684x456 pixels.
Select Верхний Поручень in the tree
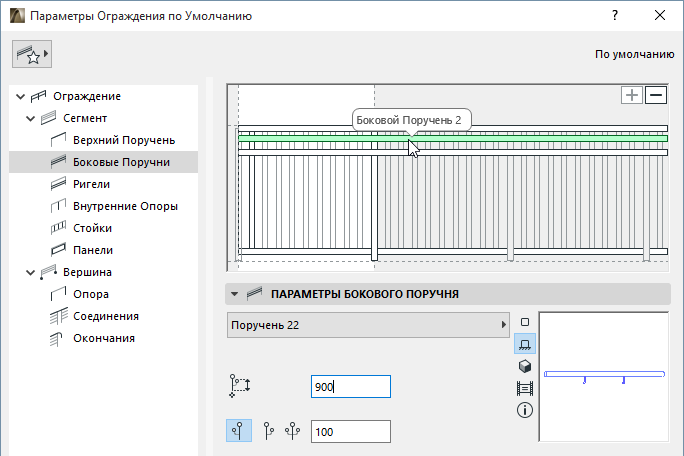pyautogui.click(x=124, y=140)
